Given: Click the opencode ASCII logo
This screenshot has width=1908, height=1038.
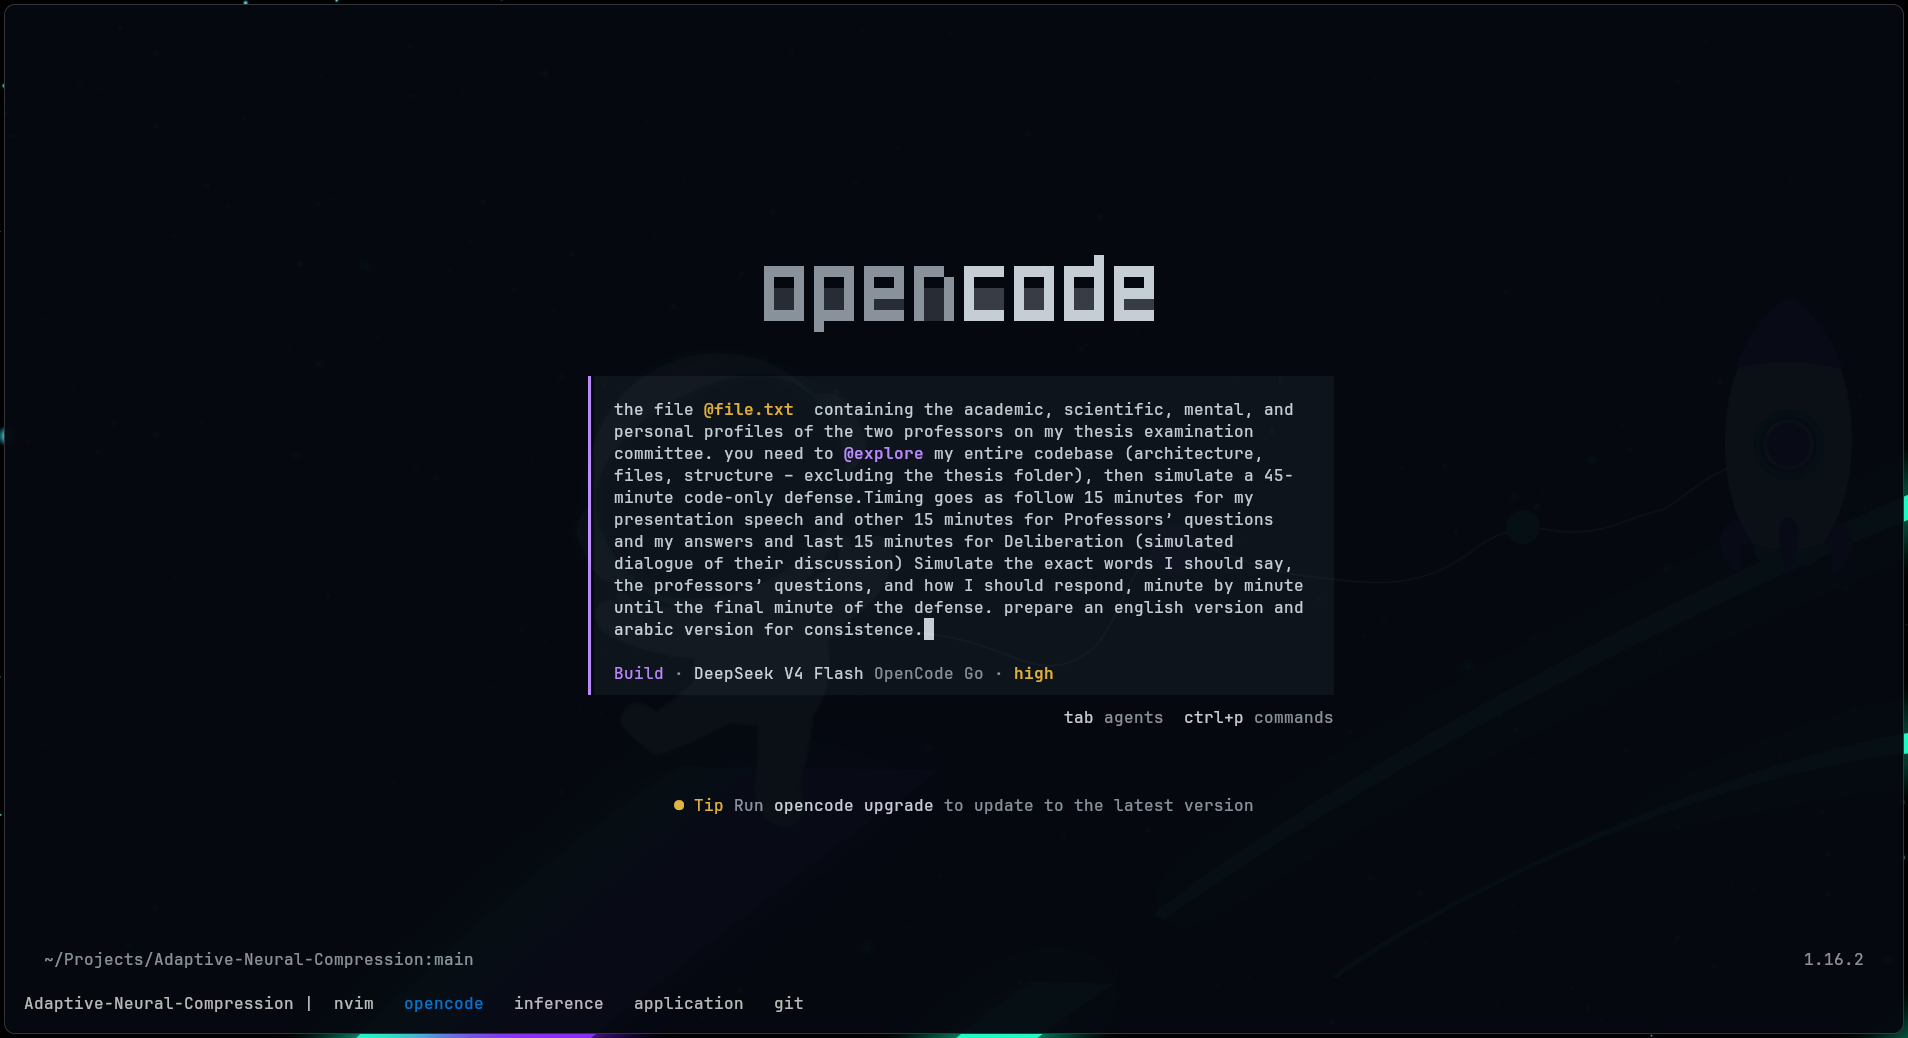Looking at the screenshot, I should pos(959,292).
